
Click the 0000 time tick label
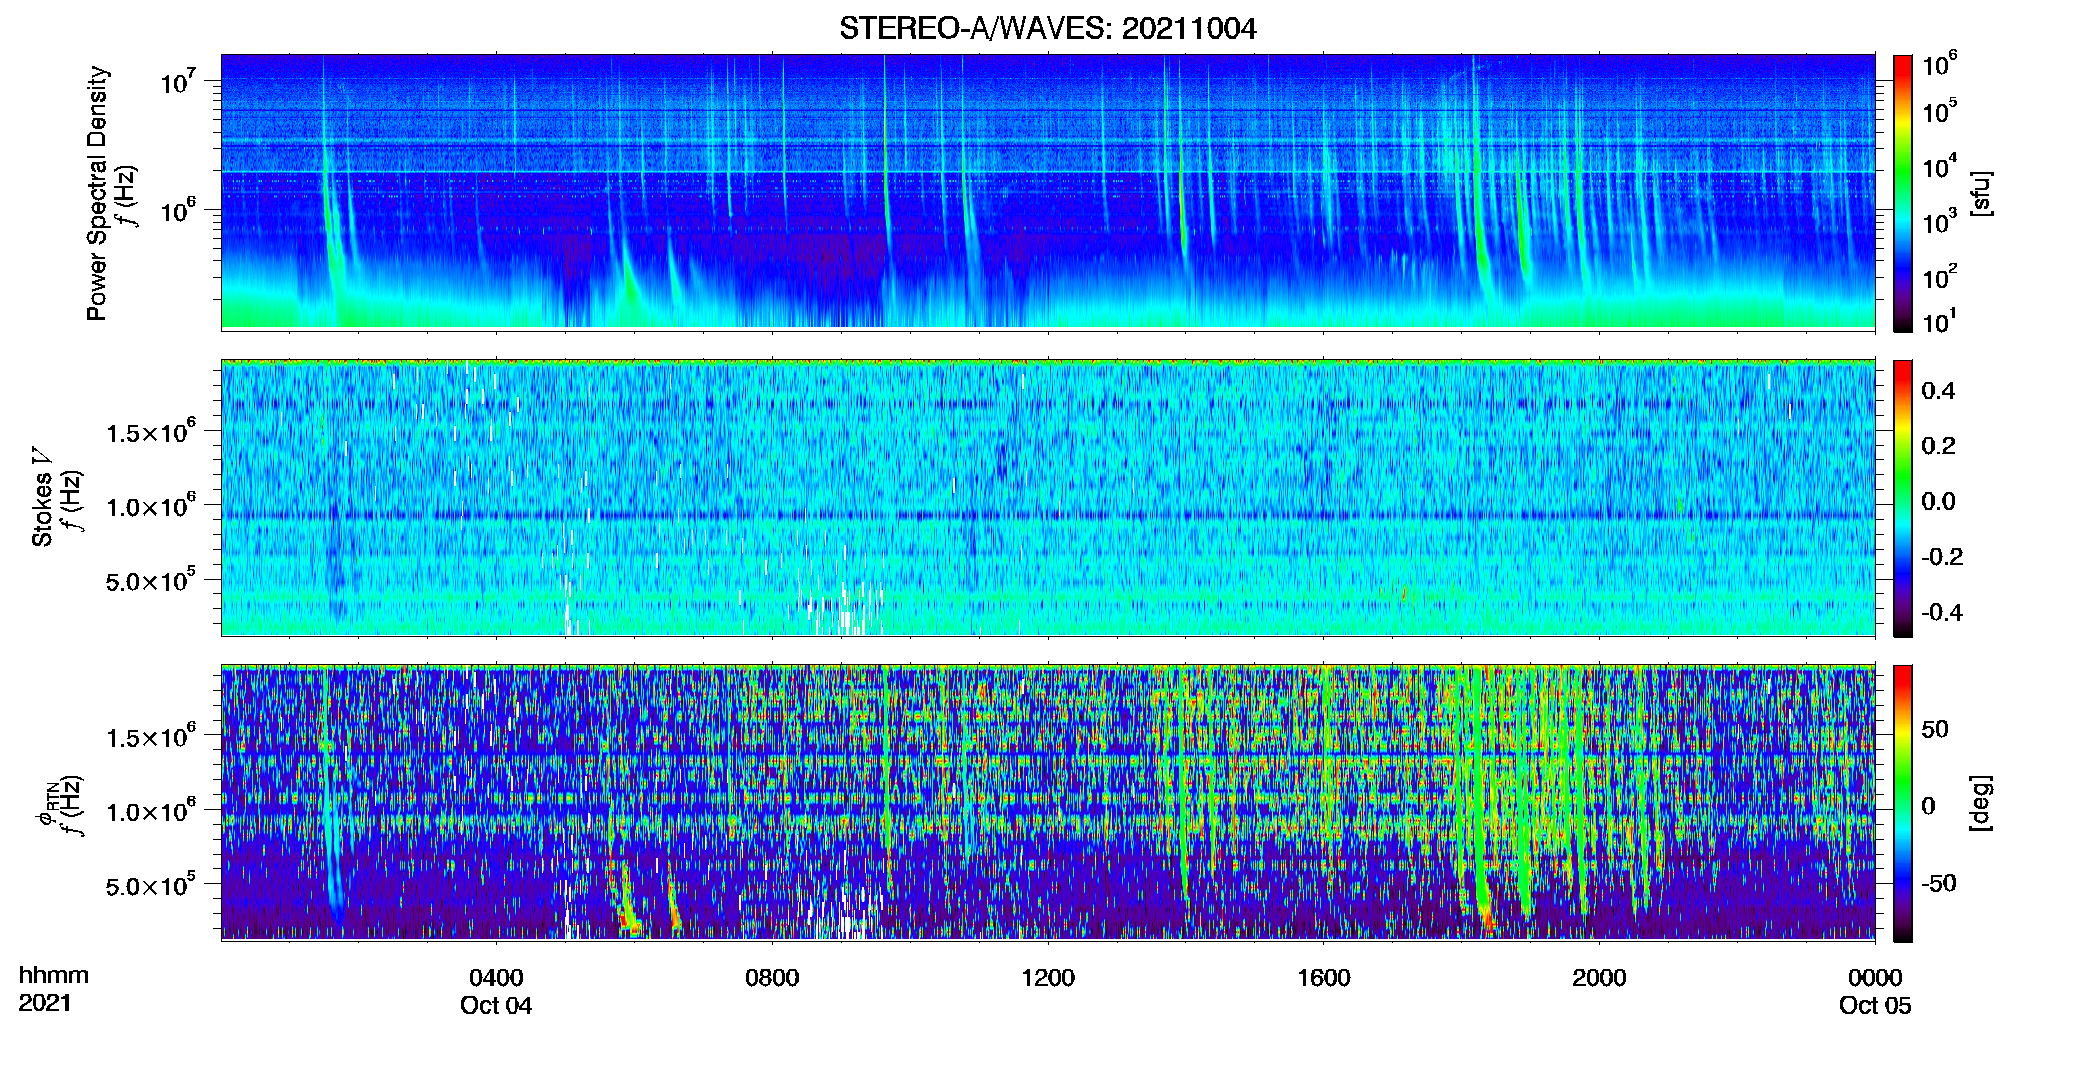coord(1875,978)
